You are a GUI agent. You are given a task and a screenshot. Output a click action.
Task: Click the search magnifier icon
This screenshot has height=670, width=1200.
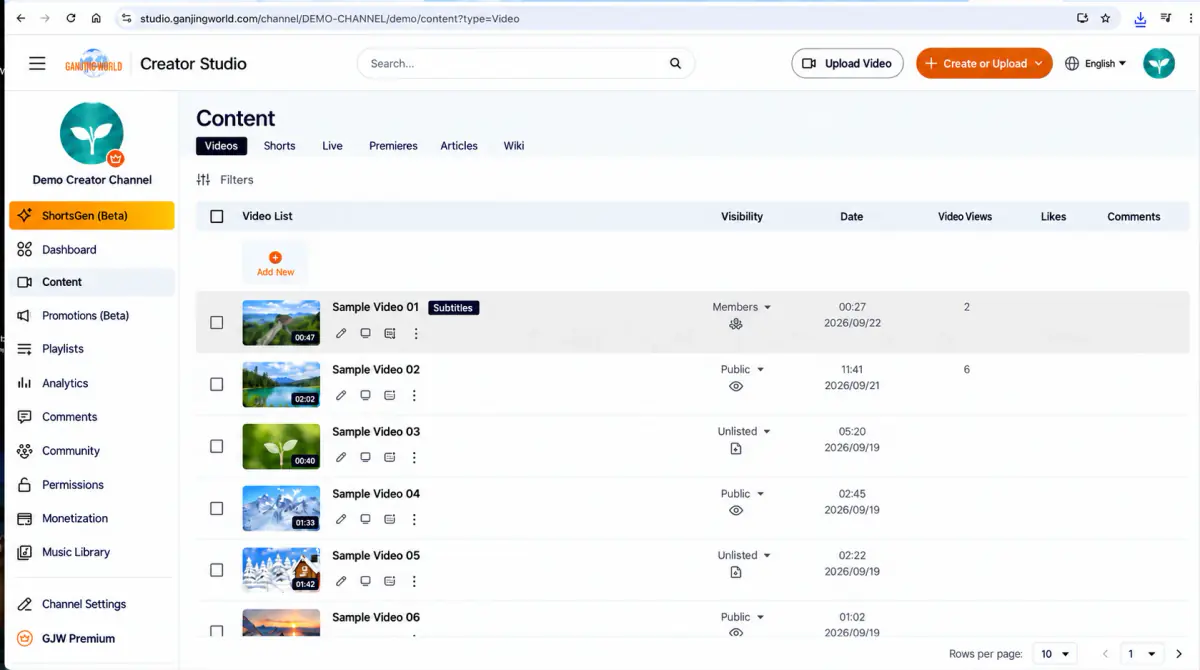676,63
